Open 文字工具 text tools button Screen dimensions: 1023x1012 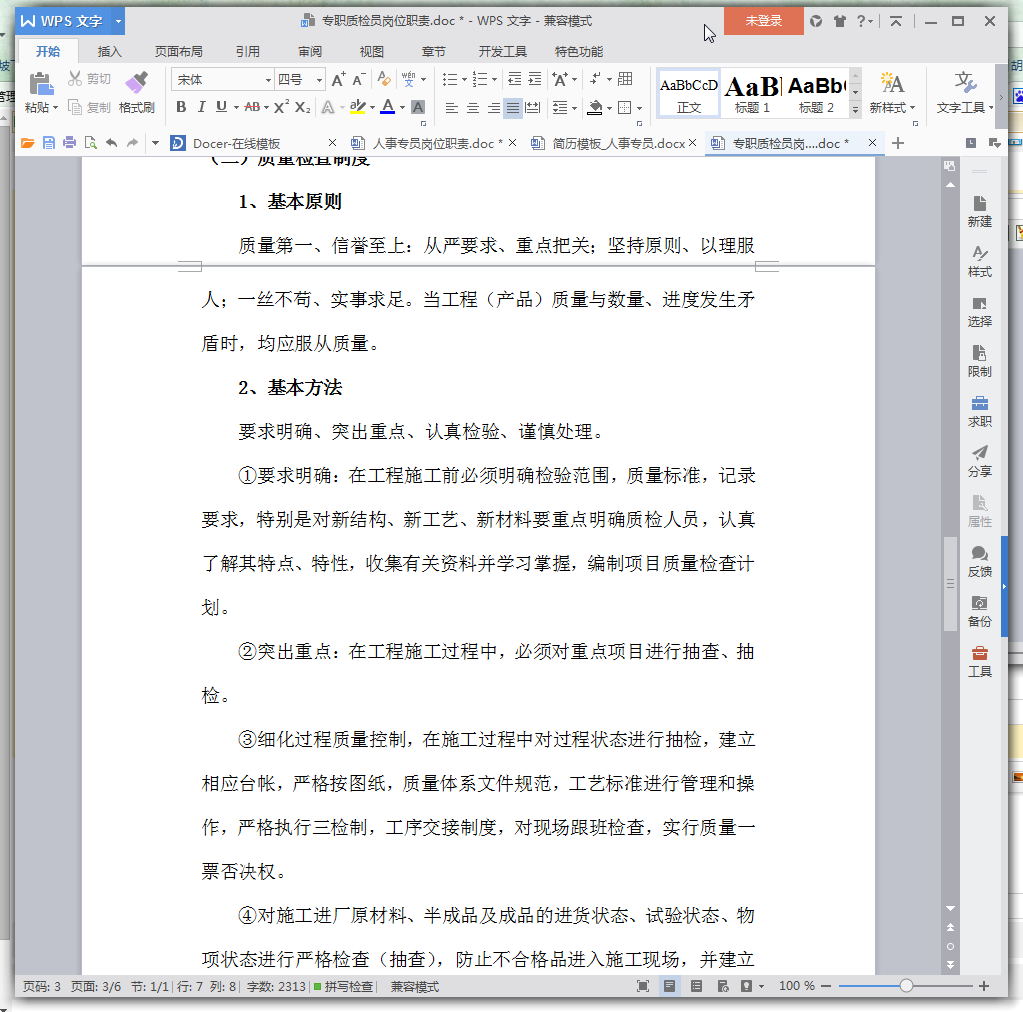tap(964, 92)
